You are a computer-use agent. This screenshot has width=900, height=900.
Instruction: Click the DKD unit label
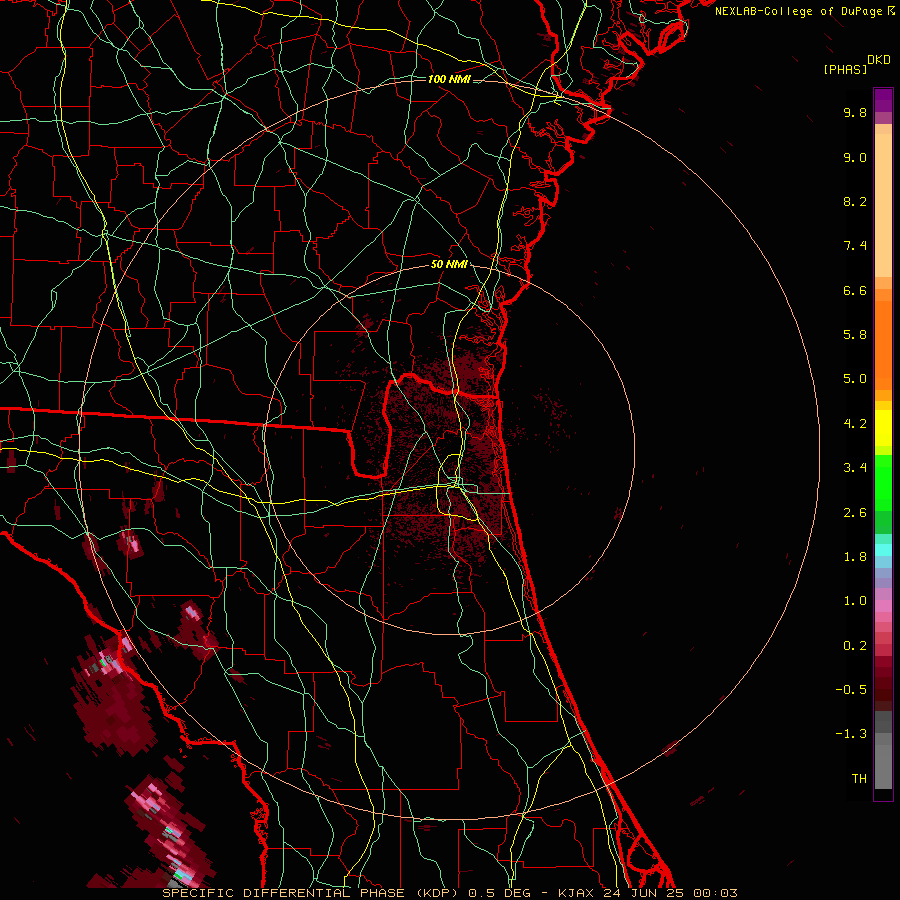coord(879,60)
